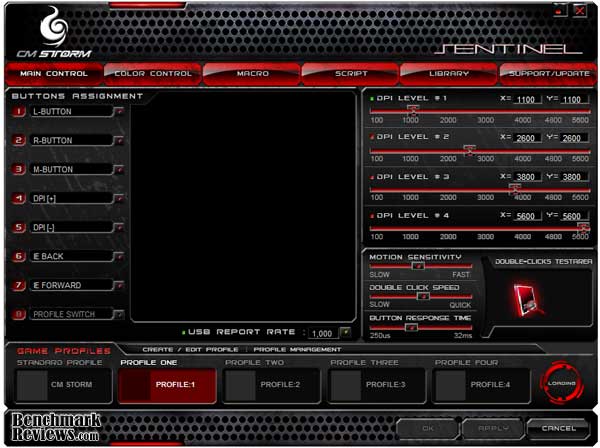Click the number 7 button badge icon
600x448 pixels.
pyautogui.click(x=18, y=285)
